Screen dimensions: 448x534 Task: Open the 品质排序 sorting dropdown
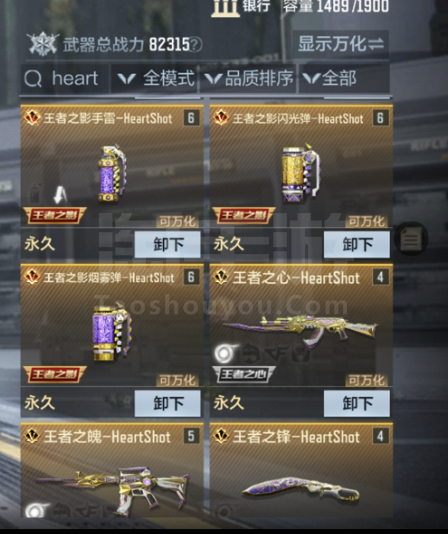pyautogui.click(x=249, y=79)
